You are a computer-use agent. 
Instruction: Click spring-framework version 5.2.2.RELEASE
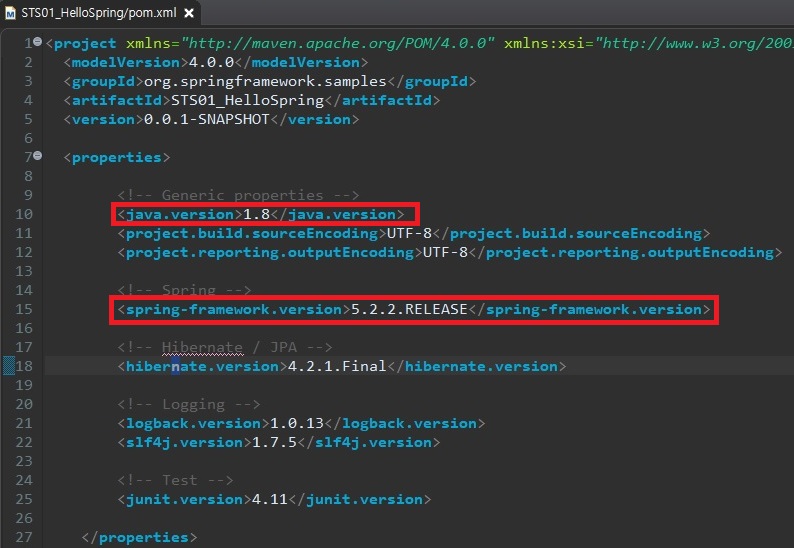[409, 309]
